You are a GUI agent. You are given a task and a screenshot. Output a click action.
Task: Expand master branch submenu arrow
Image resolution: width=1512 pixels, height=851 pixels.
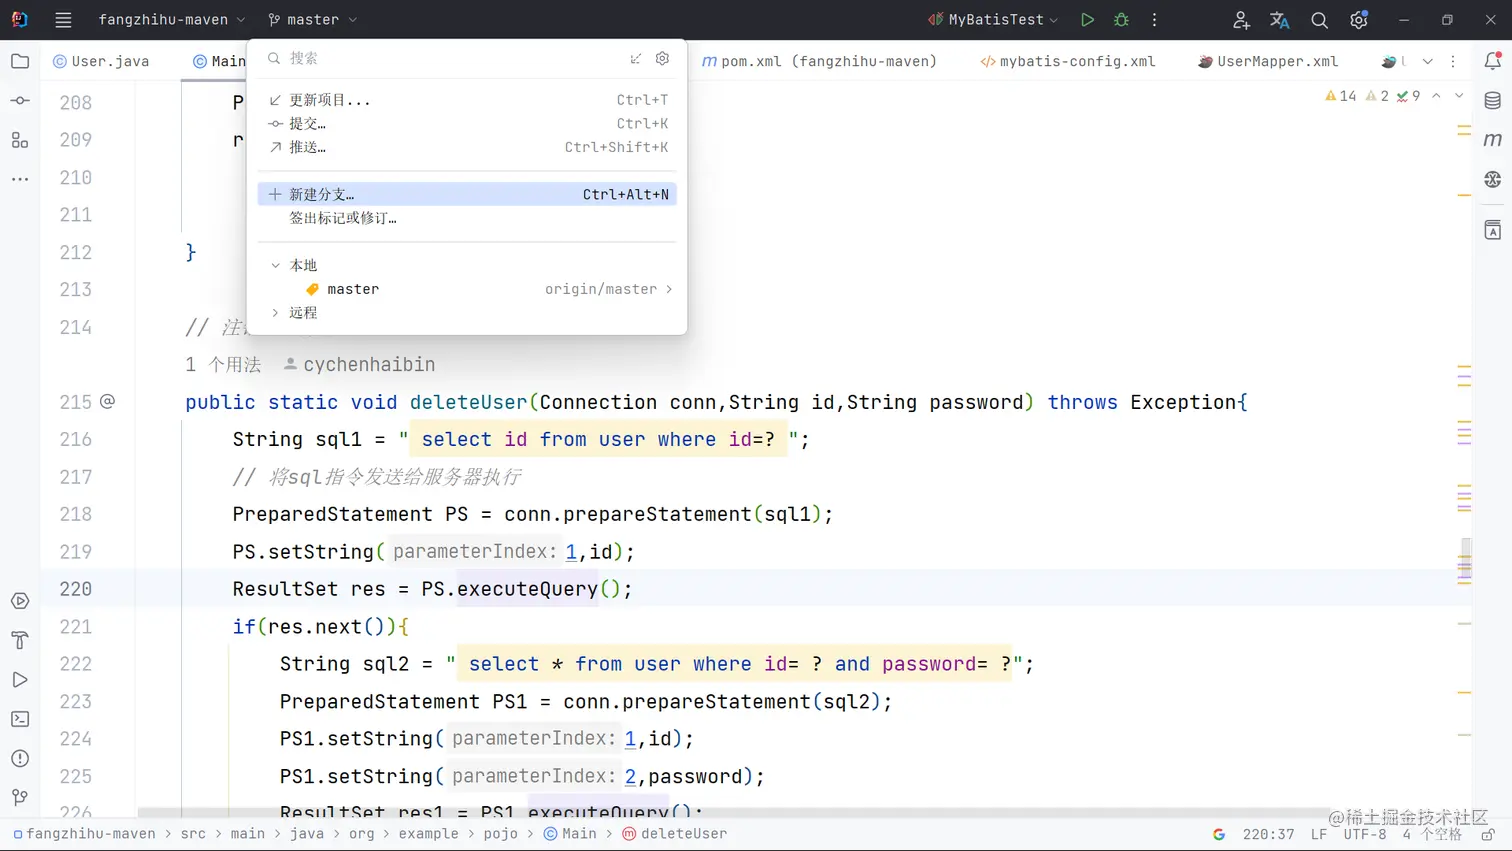(669, 289)
